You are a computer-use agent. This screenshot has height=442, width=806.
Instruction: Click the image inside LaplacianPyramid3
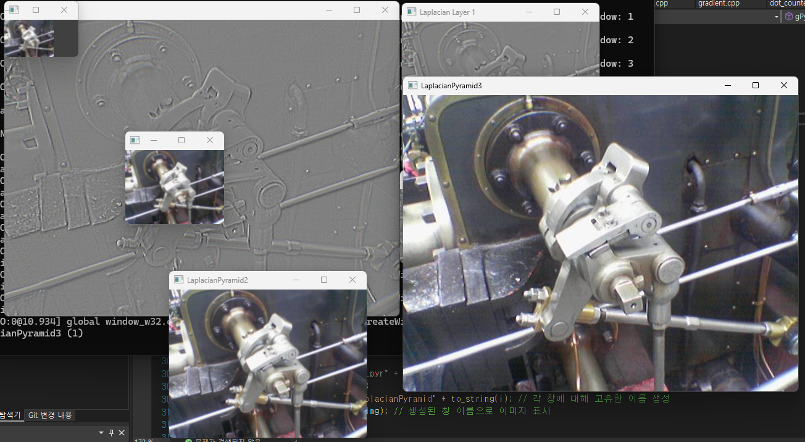coord(600,243)
